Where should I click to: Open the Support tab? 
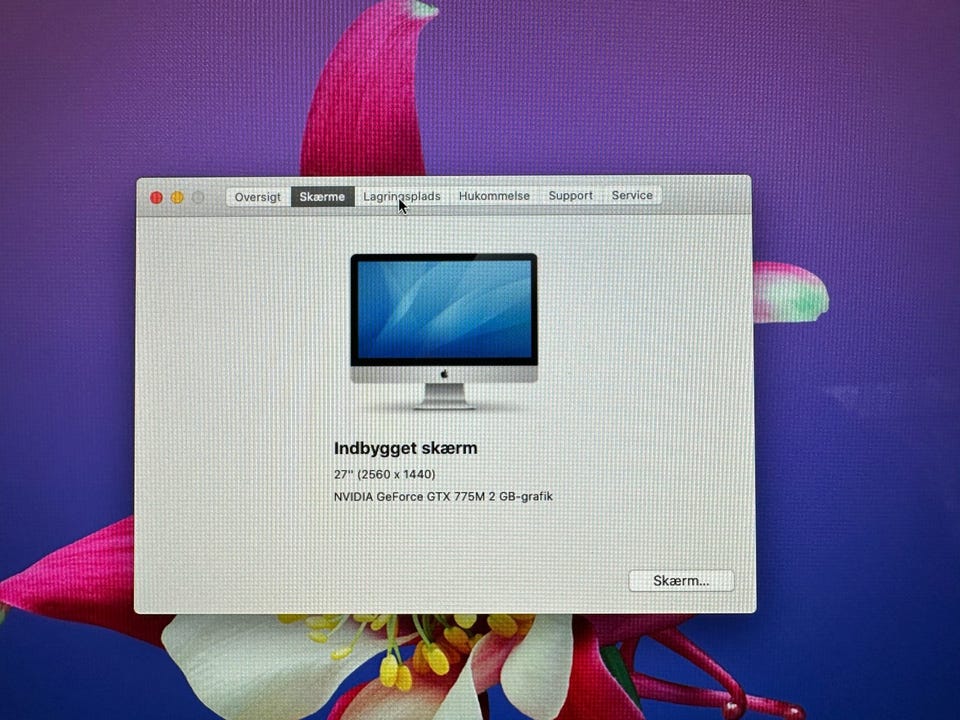pos(571,195)
